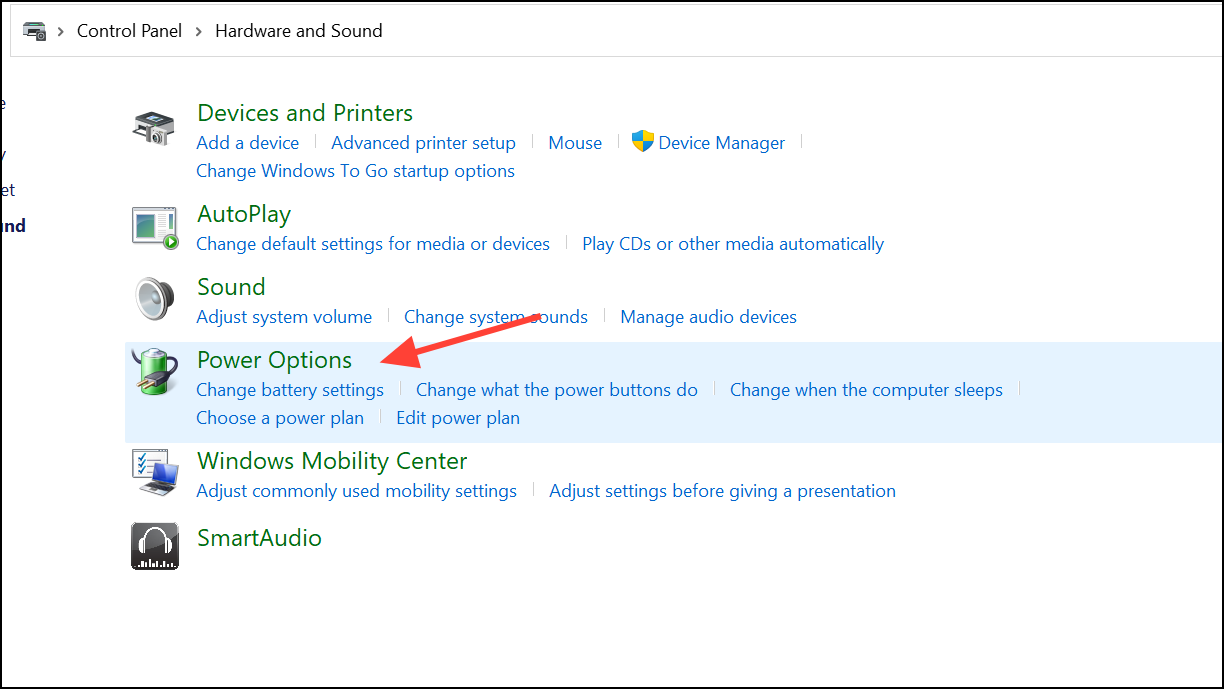Open Change what the power buttons do
The width and height of the screenshot is (1224, 689).
[557, 389]
